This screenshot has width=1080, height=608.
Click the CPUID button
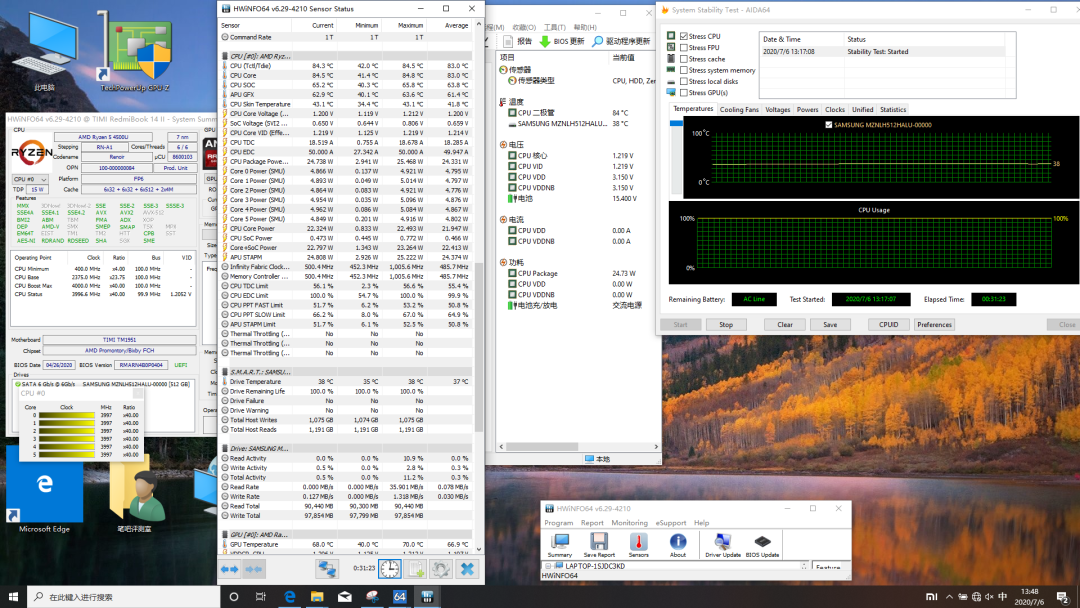[x=889, y=324]
